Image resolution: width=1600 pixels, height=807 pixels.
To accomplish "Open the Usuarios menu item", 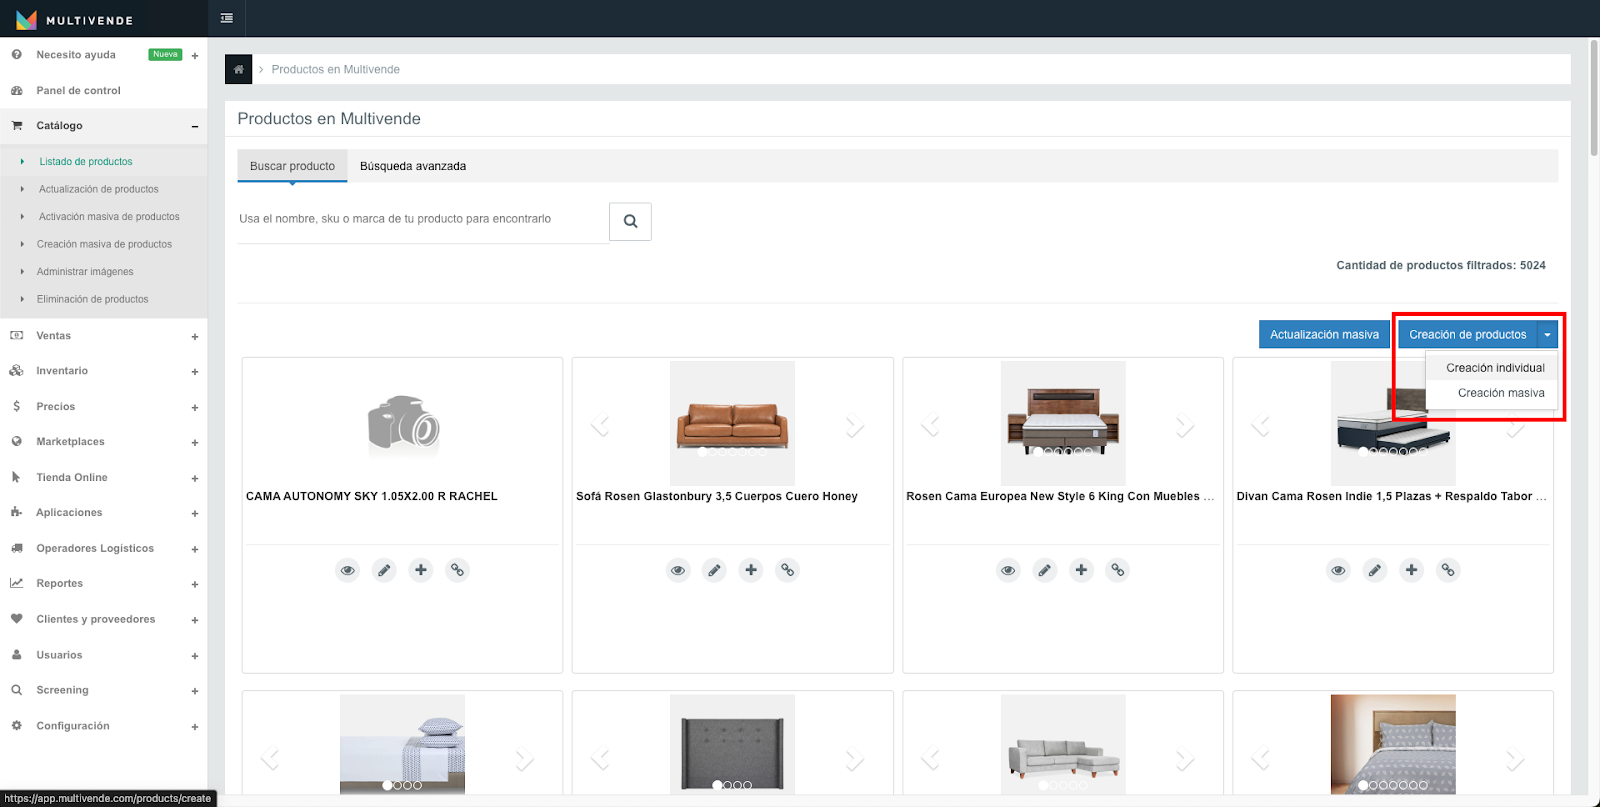I will [59, 655].
